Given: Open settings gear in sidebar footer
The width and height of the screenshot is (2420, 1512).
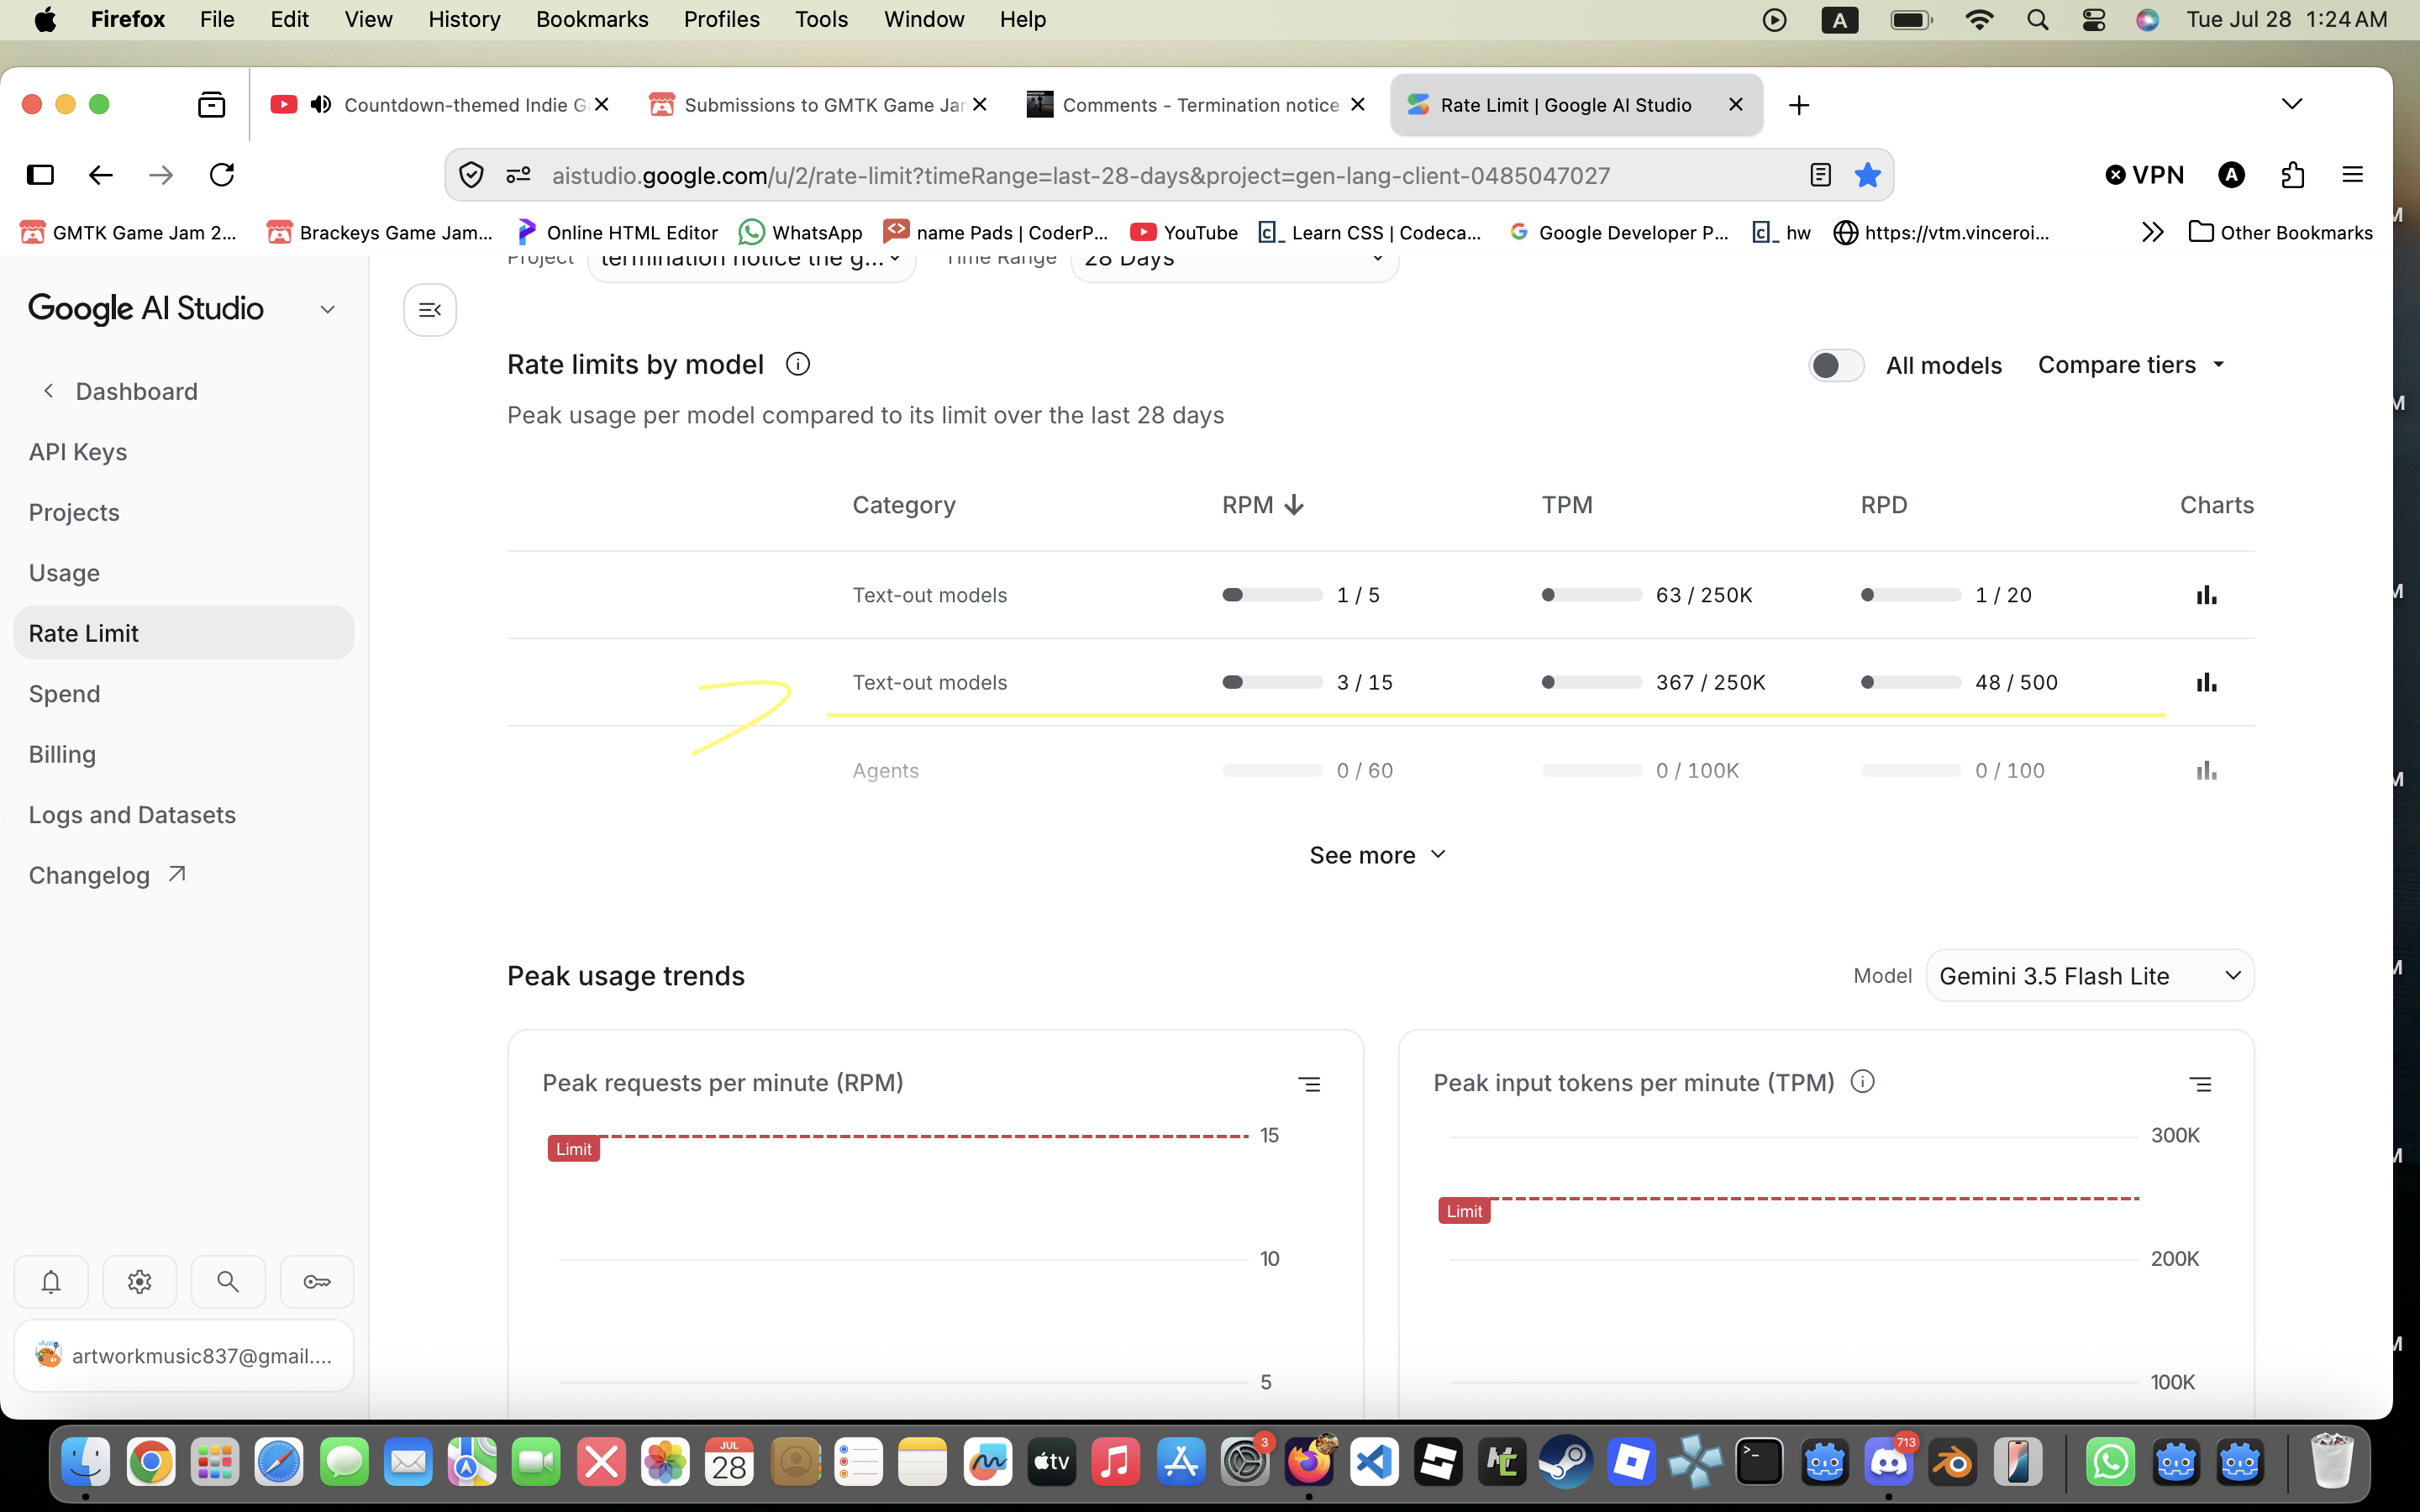Looking at the screenshot, I should click(x=140, y=1281).
